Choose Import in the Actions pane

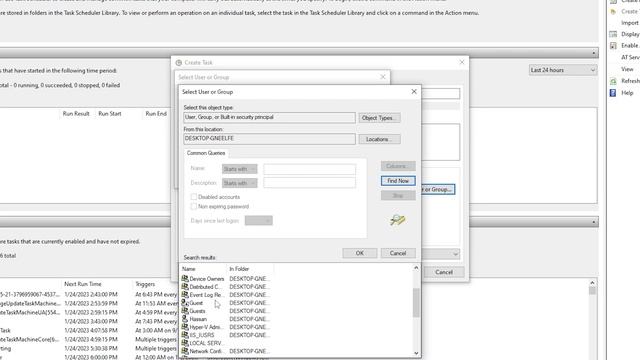[630, 23]
